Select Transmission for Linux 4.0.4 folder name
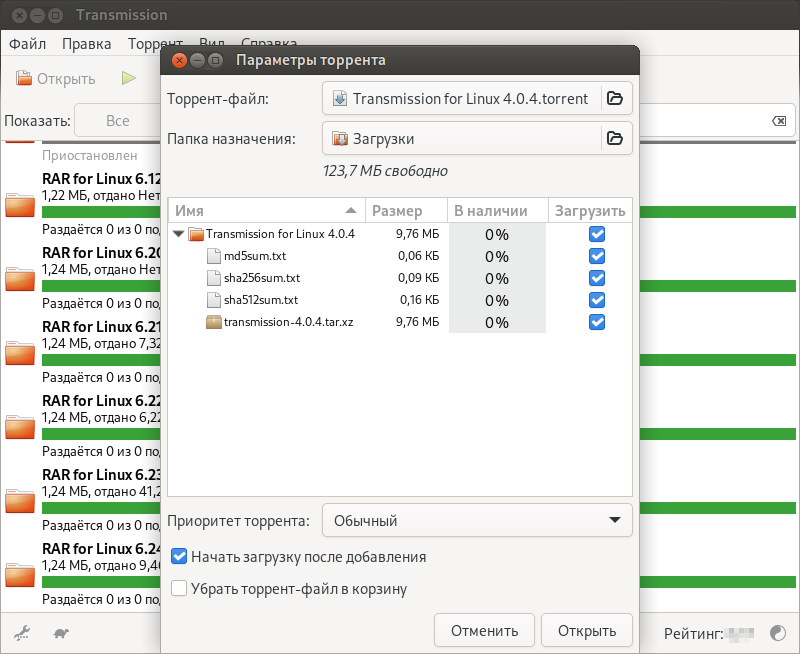 (280, 234)
